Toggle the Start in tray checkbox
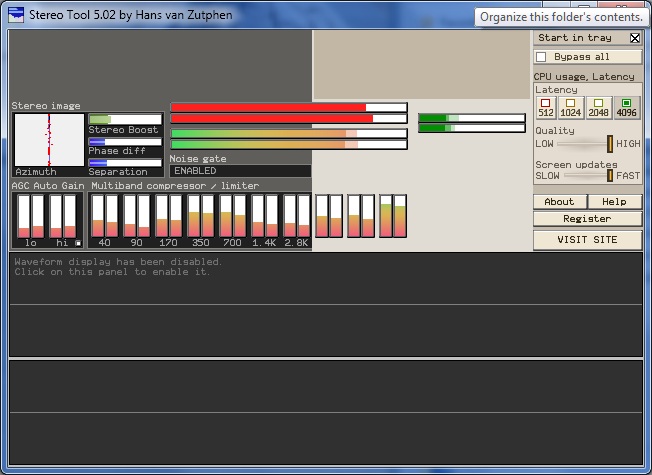The image size is (652, 475). tap(635, 38)
